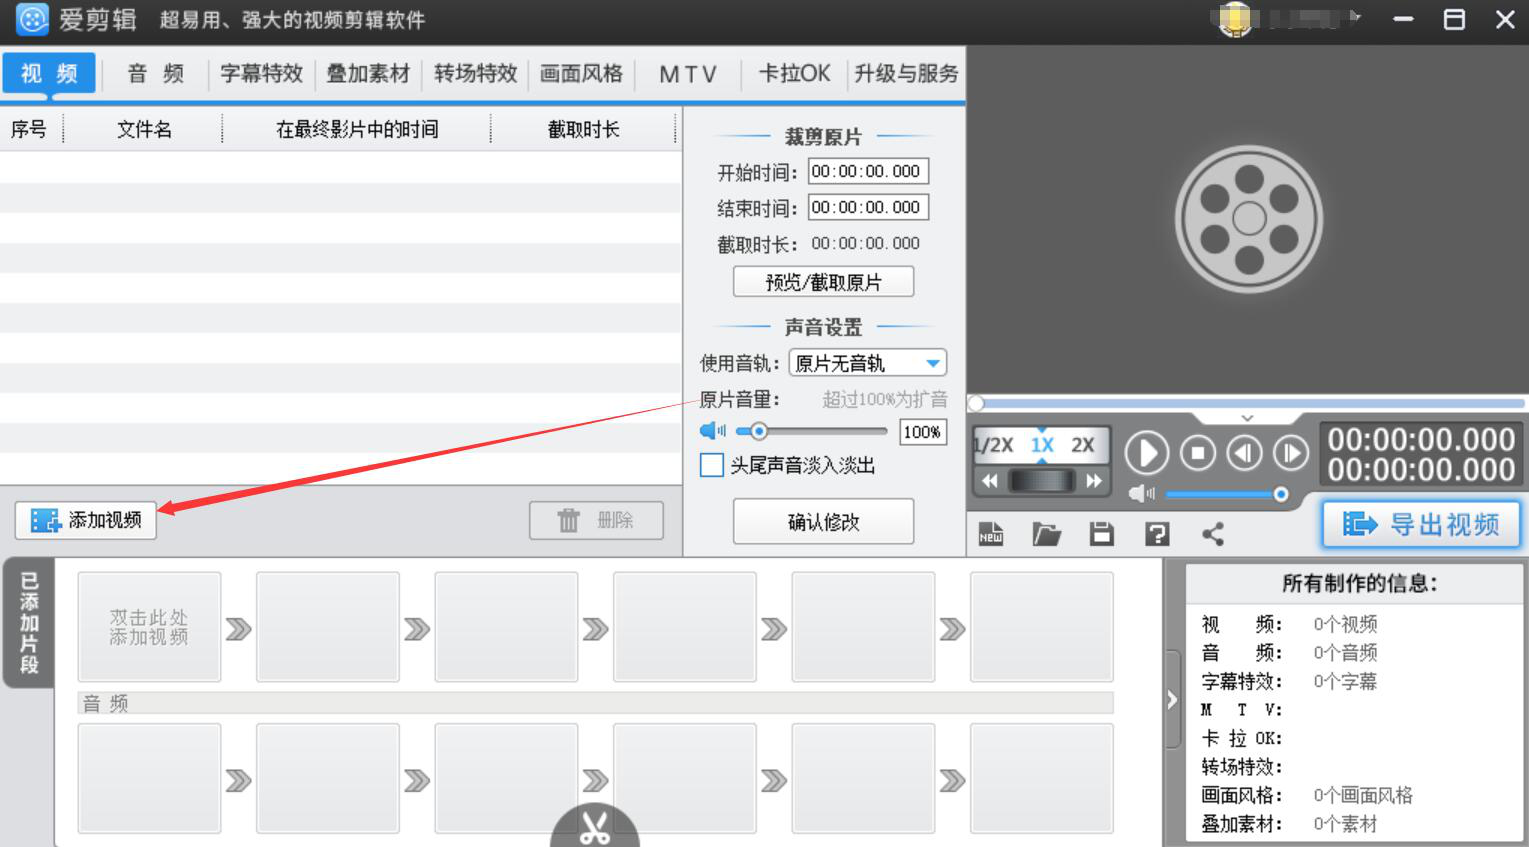The image size is (1529, 847).
Task: Collapse the preview panel with the chevron under the progress bar
Action: click(1247, 418)
